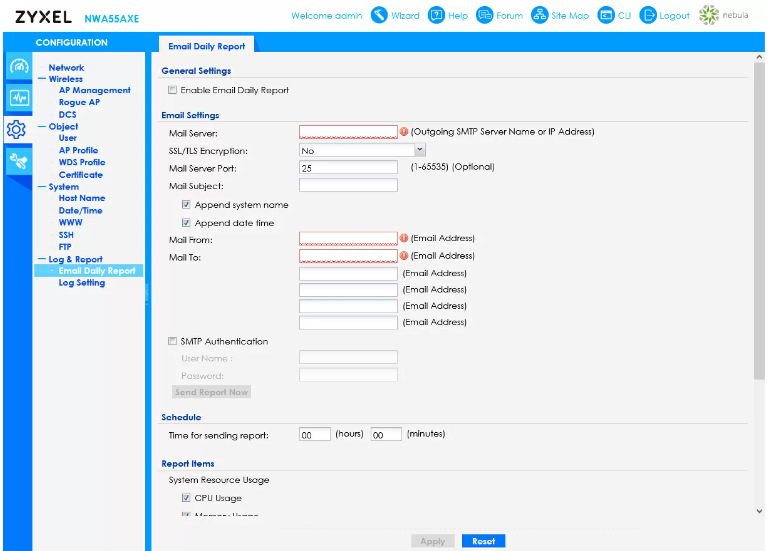Click the Mail Server input field
This screenshot has width=773, height=551.
348,132
